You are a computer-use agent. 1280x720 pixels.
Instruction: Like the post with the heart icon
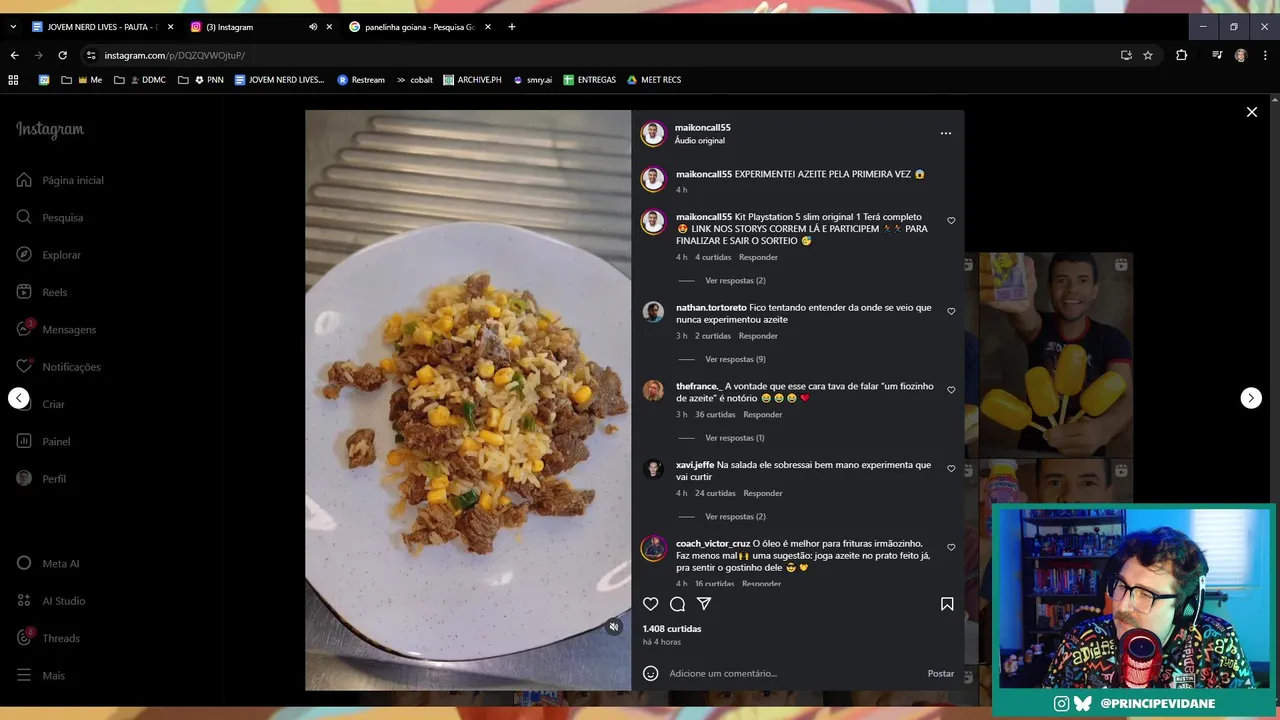click(x=650, y=604)
